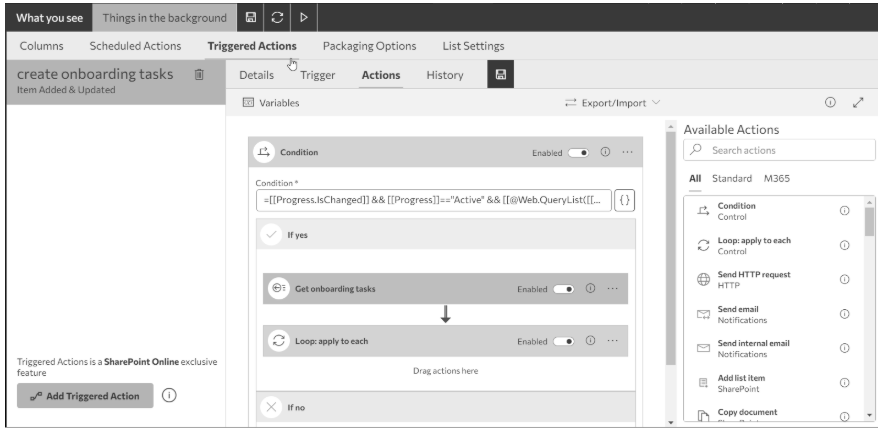Click the save icon in the top toolbar

click(x=251, y=16)
